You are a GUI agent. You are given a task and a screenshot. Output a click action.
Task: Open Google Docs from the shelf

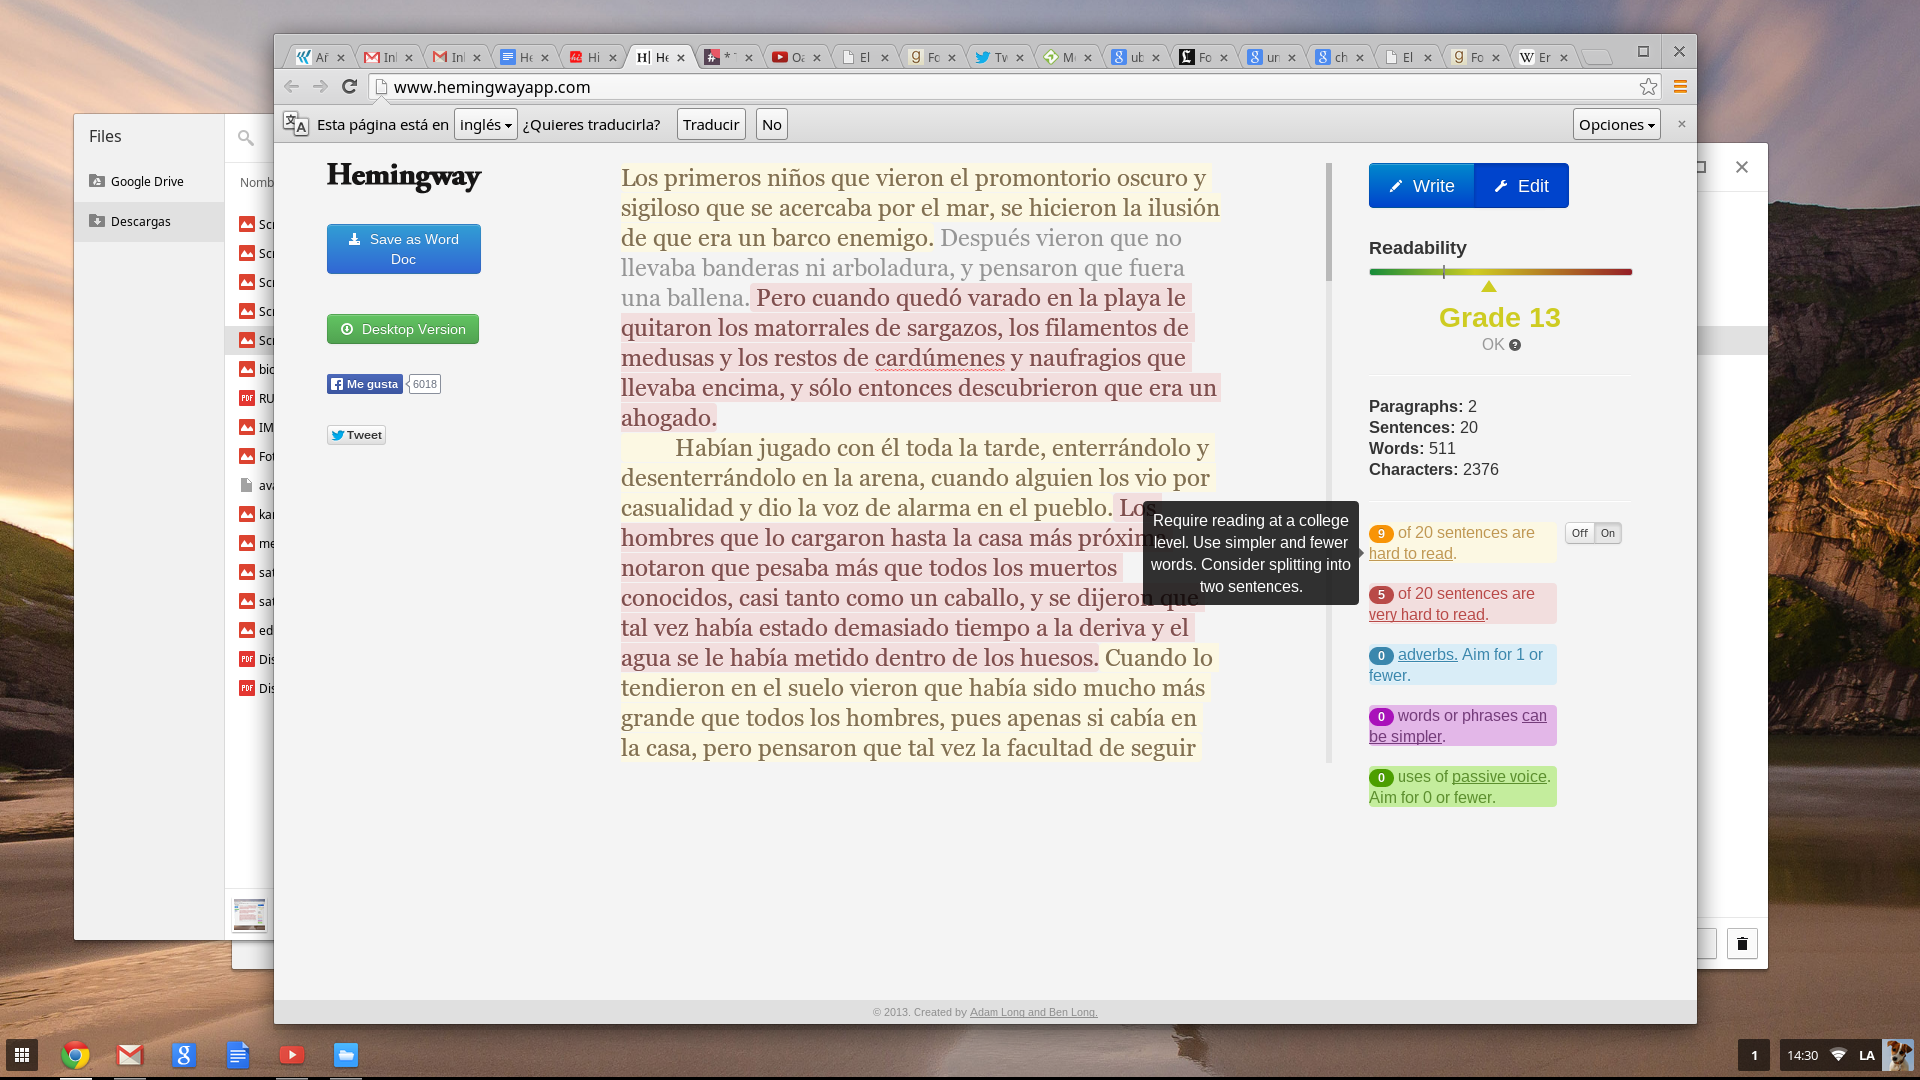238,1055
